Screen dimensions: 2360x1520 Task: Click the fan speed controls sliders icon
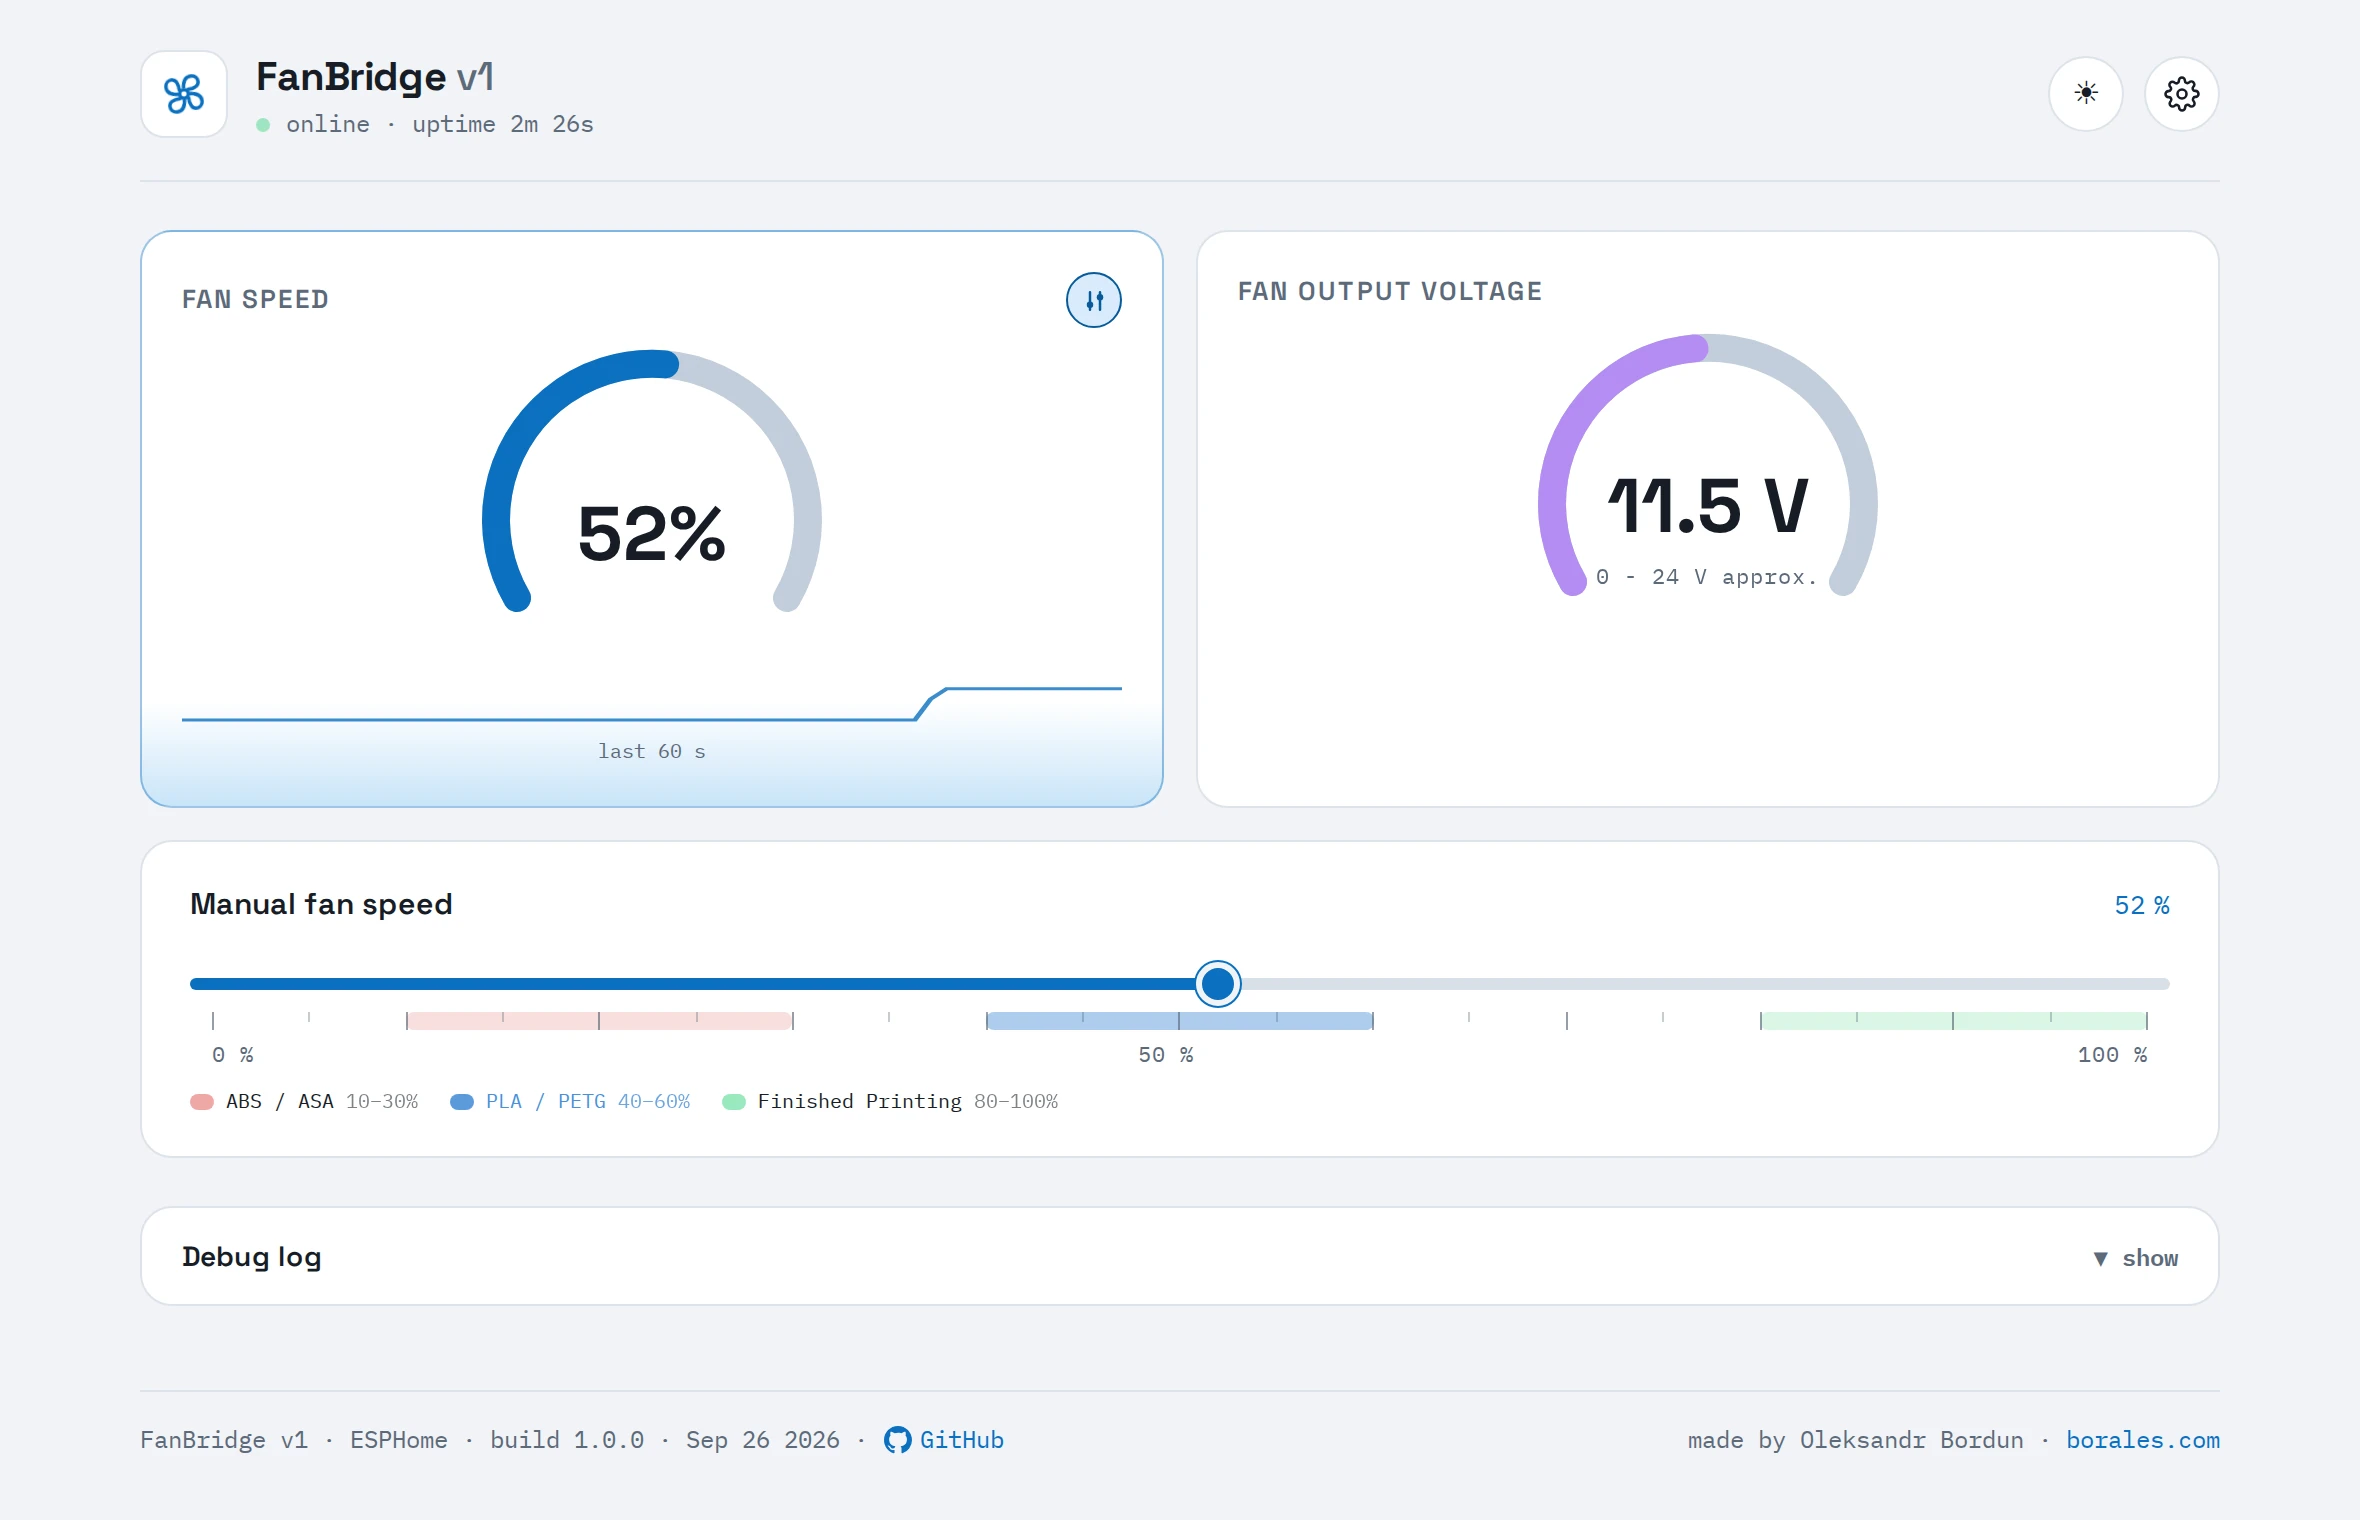(1094, 300)
